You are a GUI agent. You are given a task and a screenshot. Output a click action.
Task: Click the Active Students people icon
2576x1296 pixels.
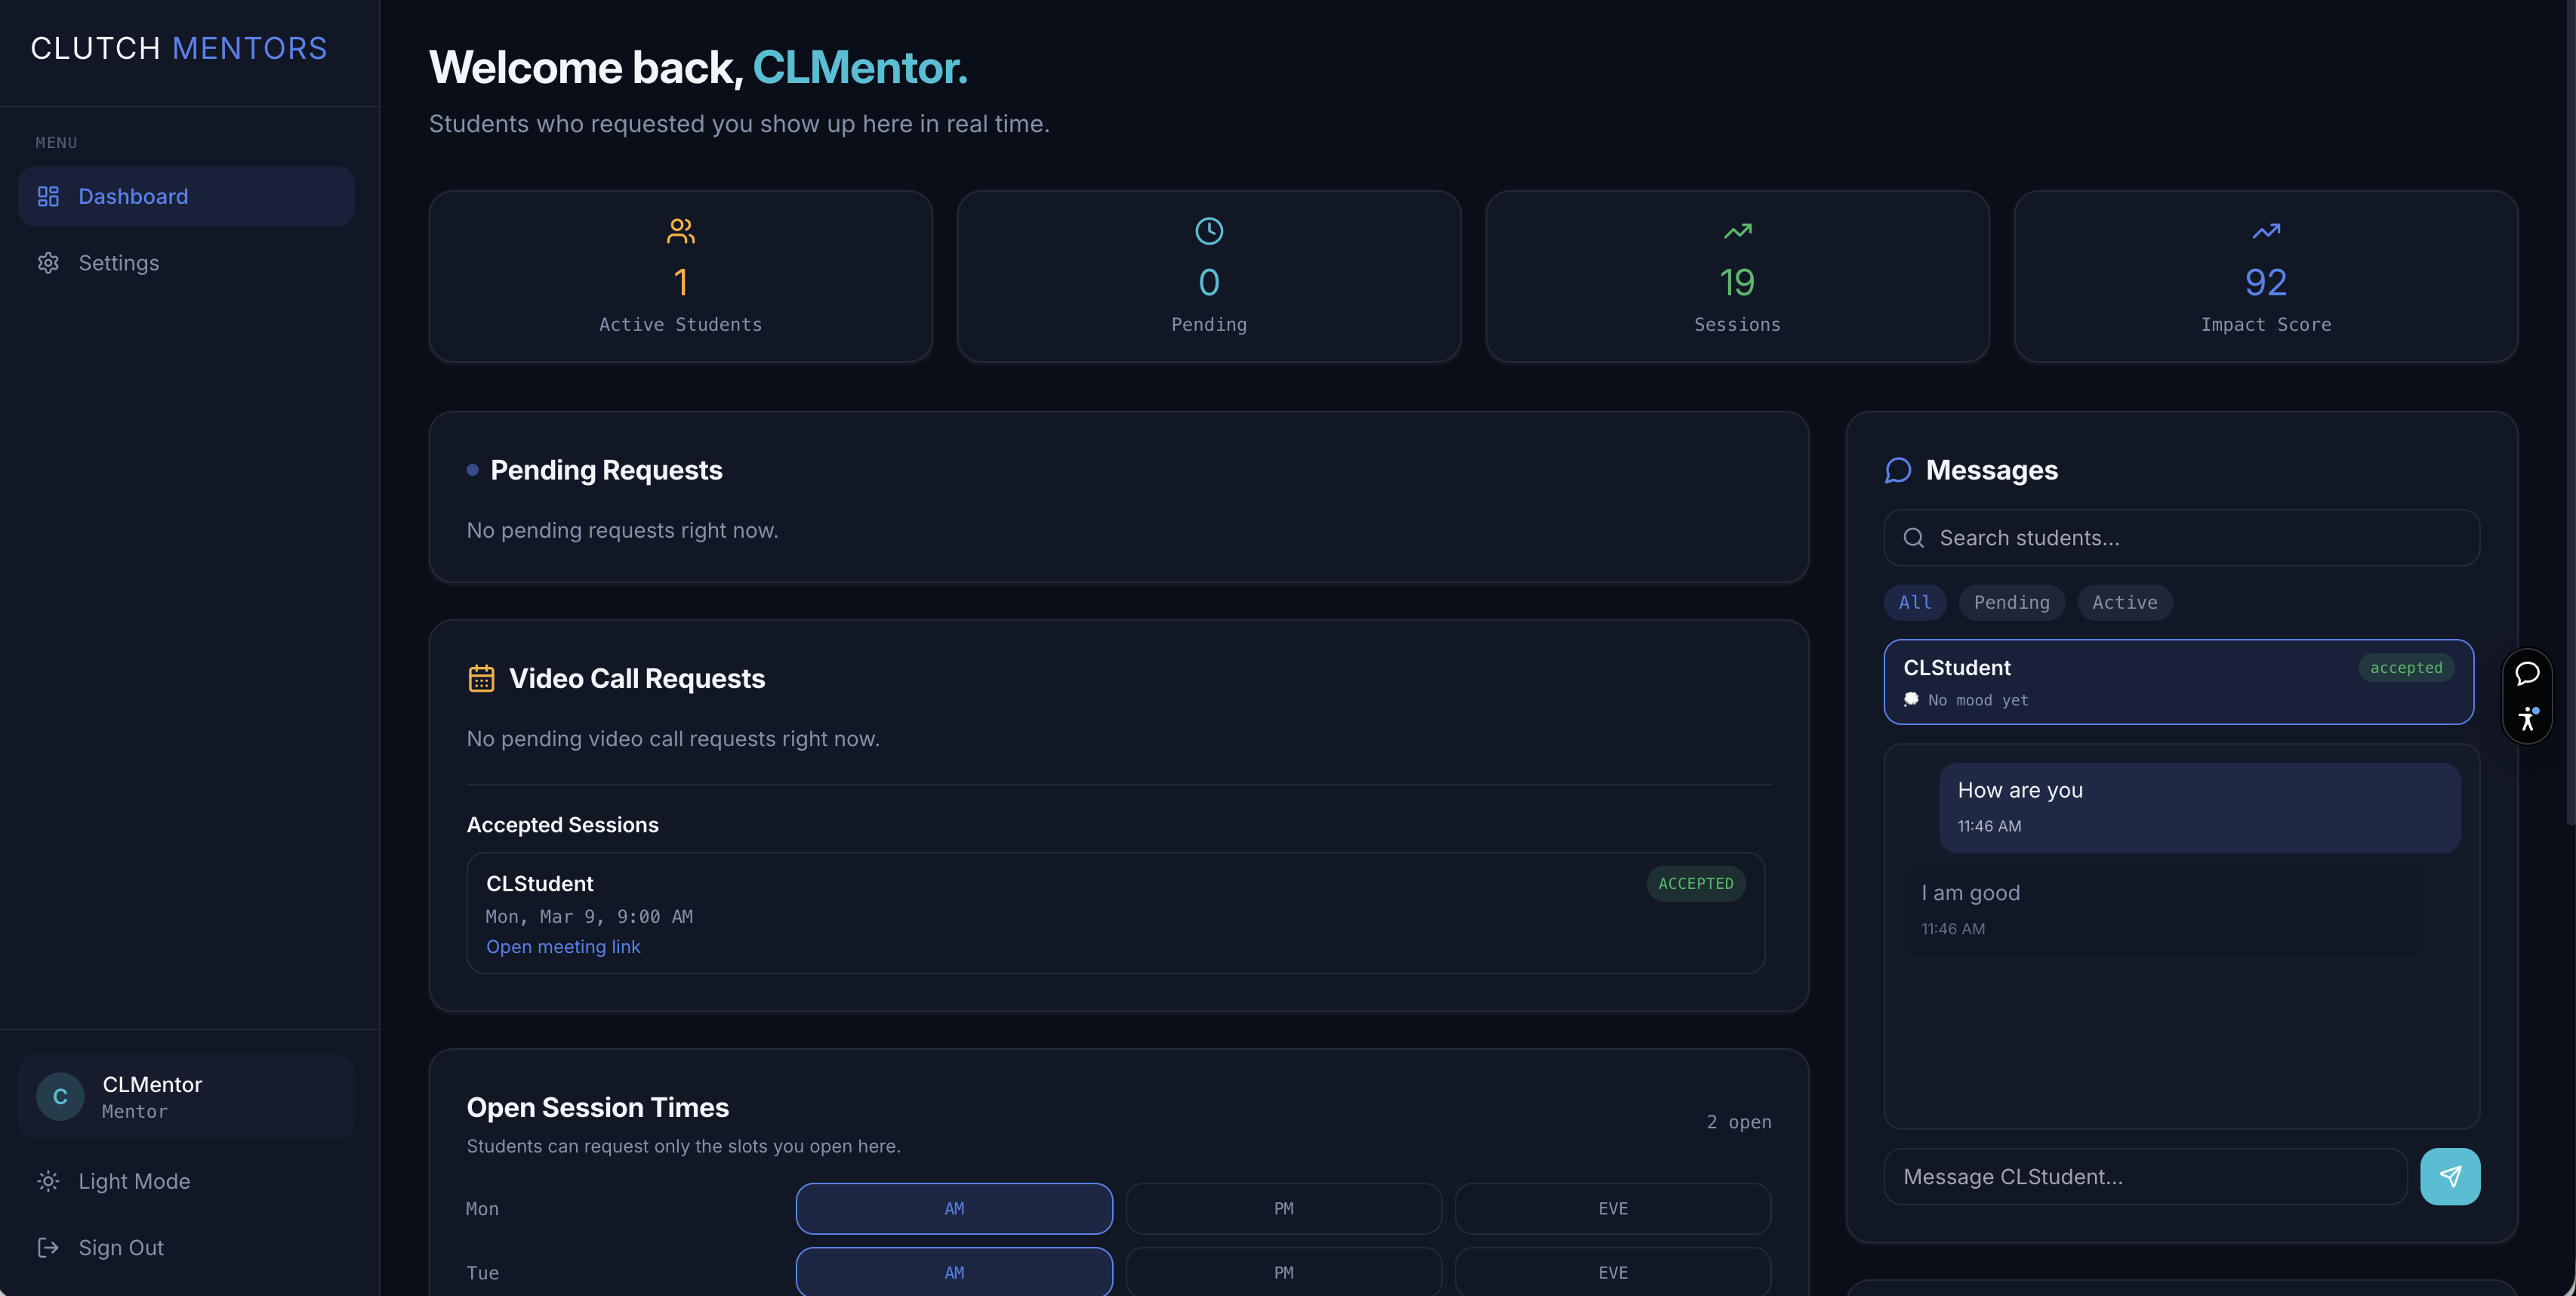coord(680,231)
